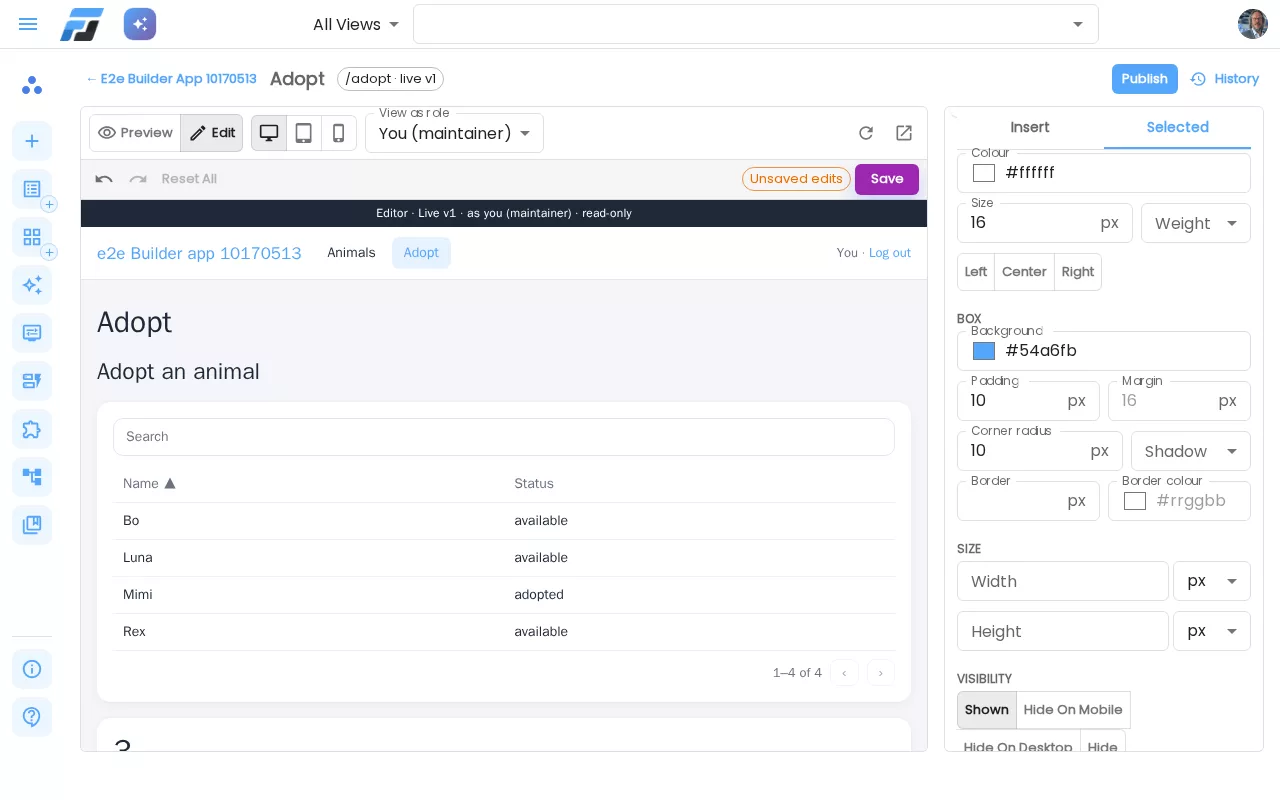Viewport: 1280px width, 800px height.
Task: Click the Corner radius input field
Action: [x=1040, y=451]
